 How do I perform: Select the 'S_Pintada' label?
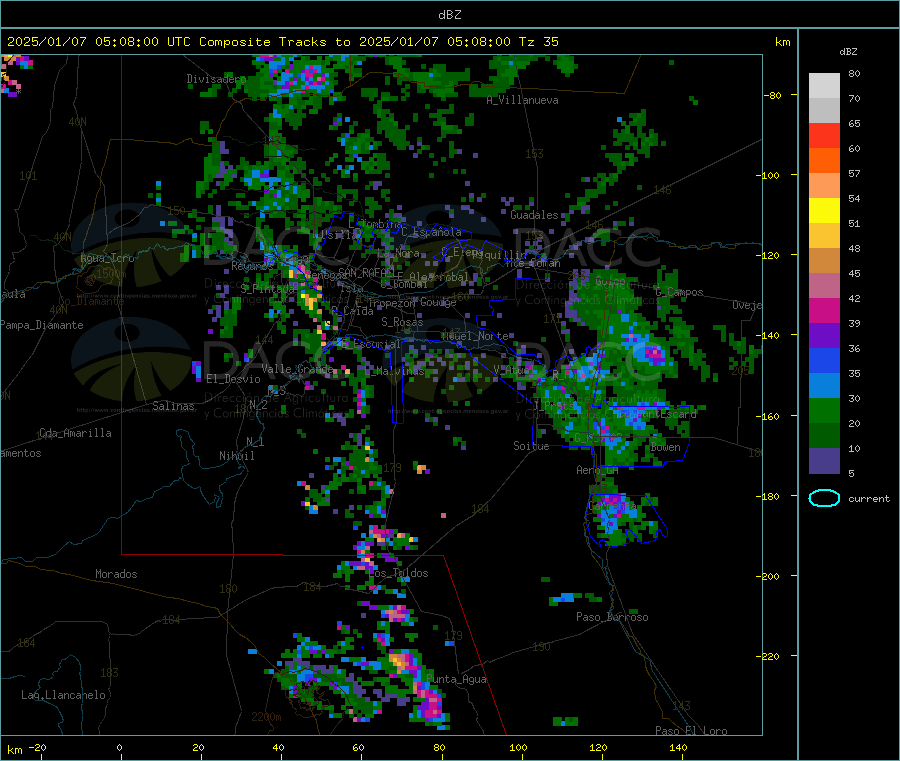pyautogui.click(x=267, y=288)
